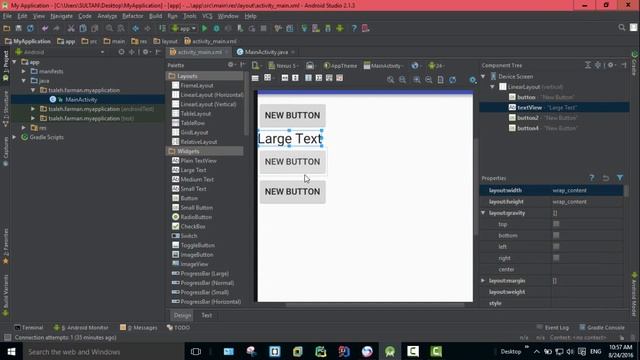Click the Save All toolbar icon
The width and height of the screenshot is (640, 360).
[x=18, y=28]
